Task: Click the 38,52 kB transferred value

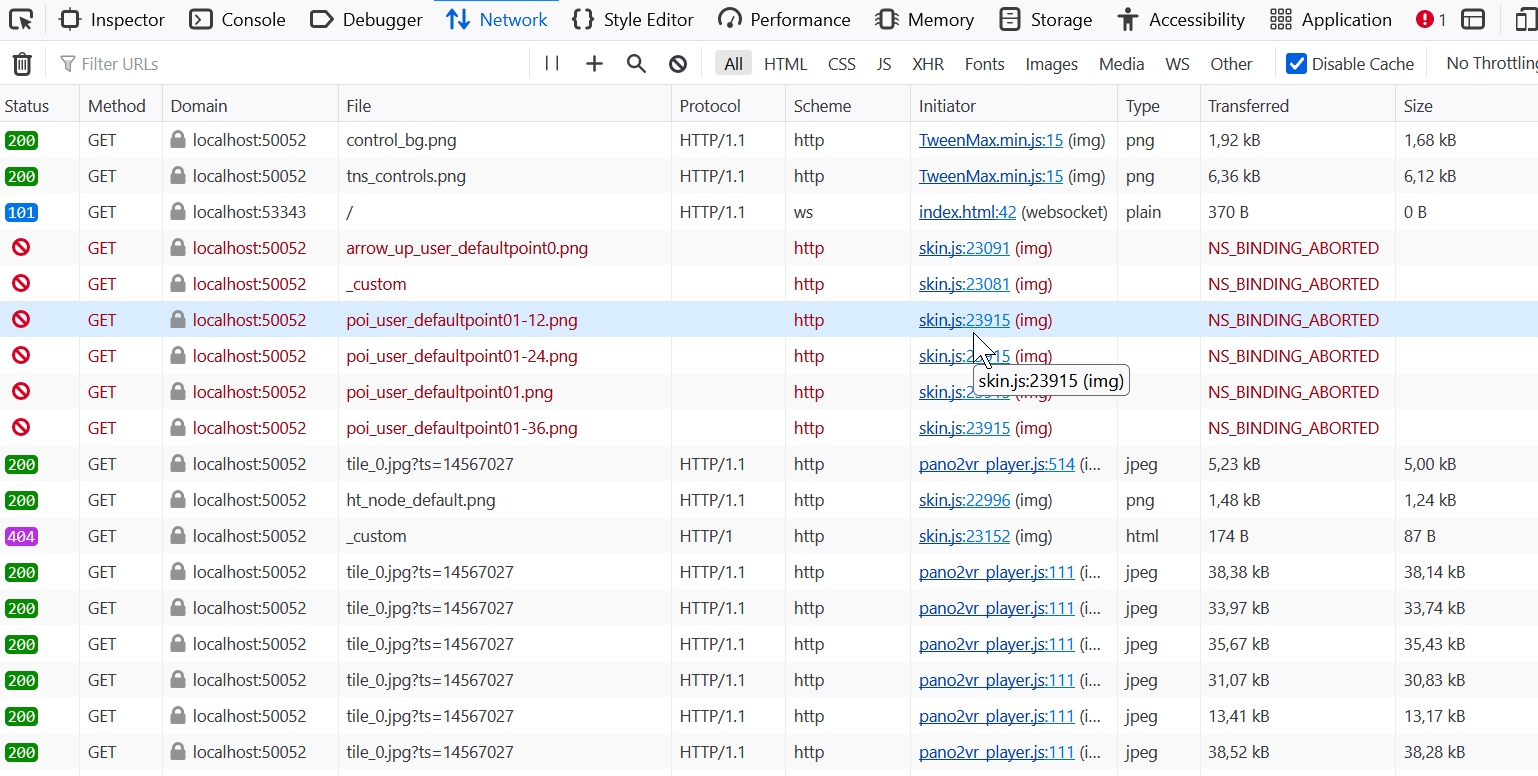Action: coord(1238,752)
